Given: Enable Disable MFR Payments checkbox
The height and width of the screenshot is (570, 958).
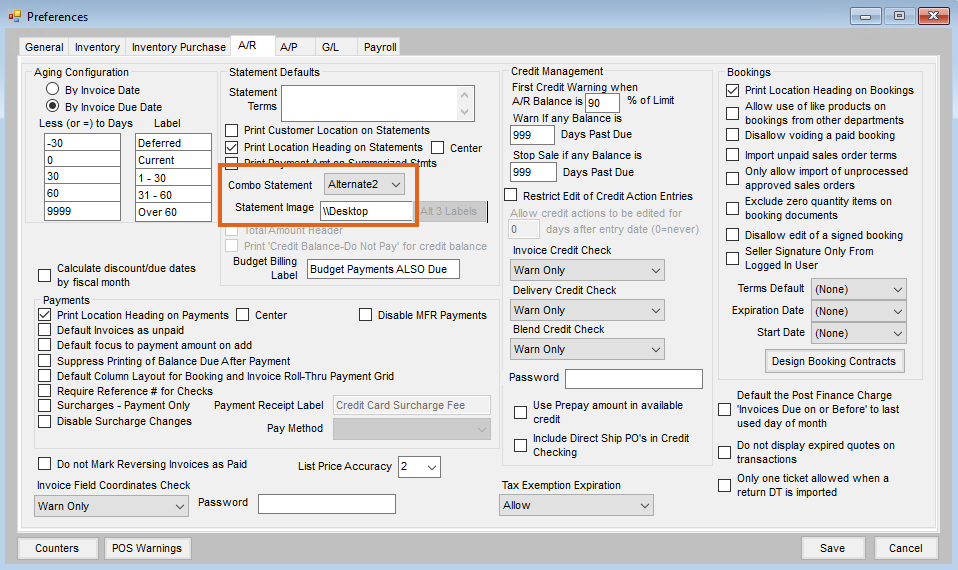Looking at the screenshot, I should tap(365, 315).
